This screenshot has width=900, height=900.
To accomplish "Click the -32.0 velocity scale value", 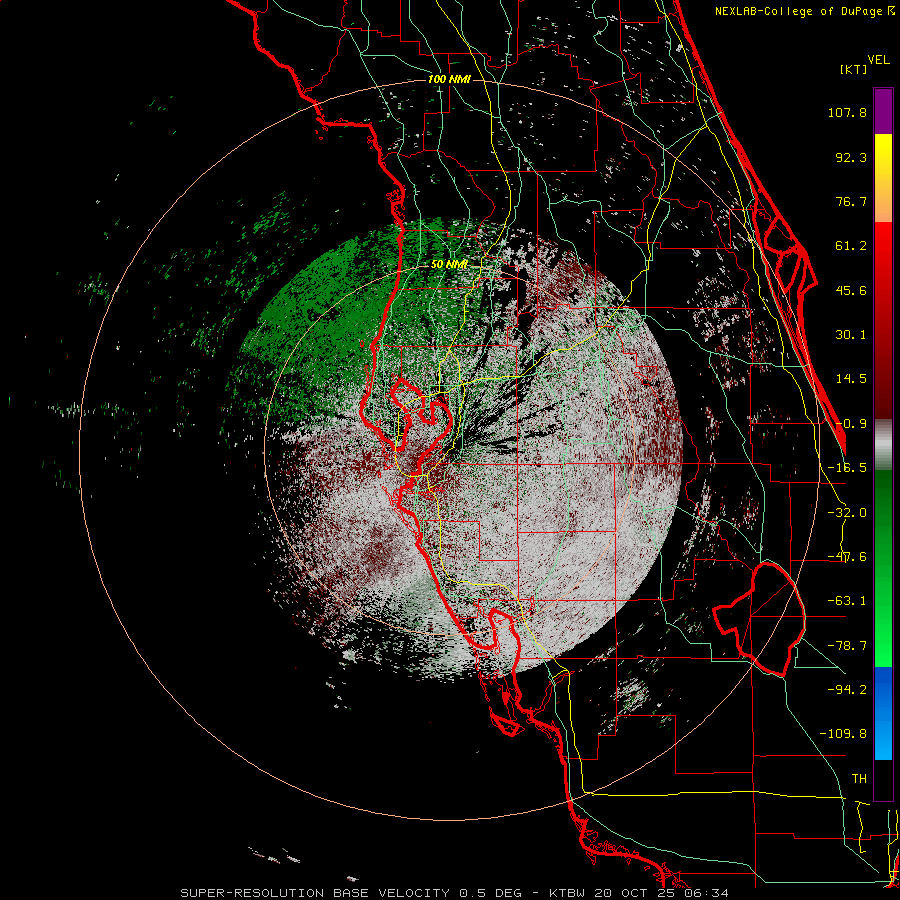I will pos(847,513).
